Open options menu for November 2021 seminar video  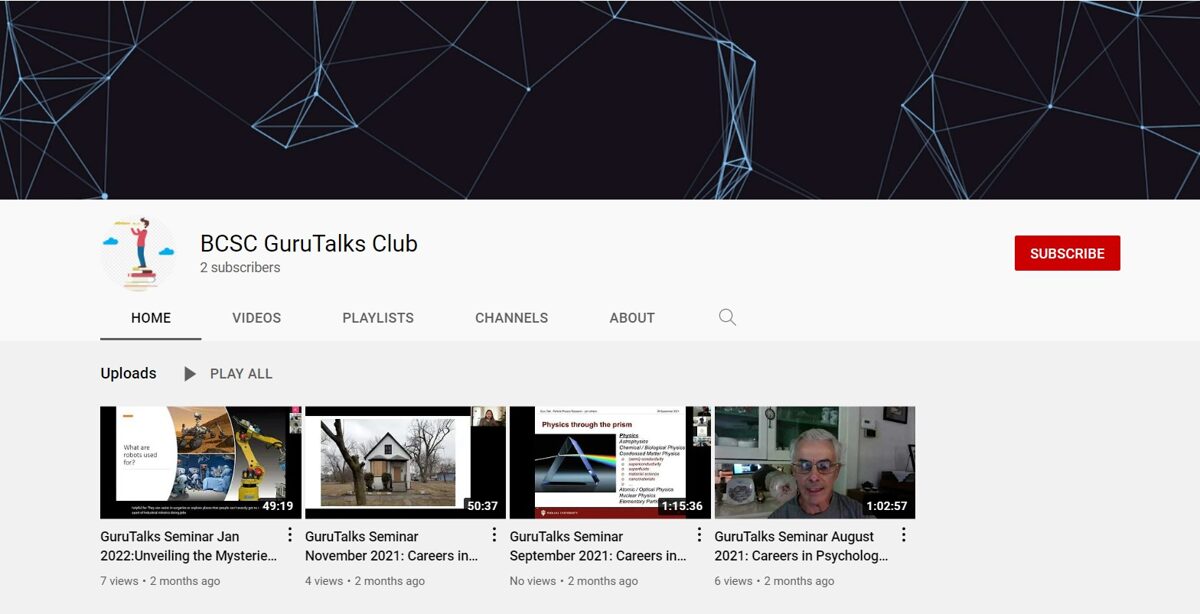(494, 535)
